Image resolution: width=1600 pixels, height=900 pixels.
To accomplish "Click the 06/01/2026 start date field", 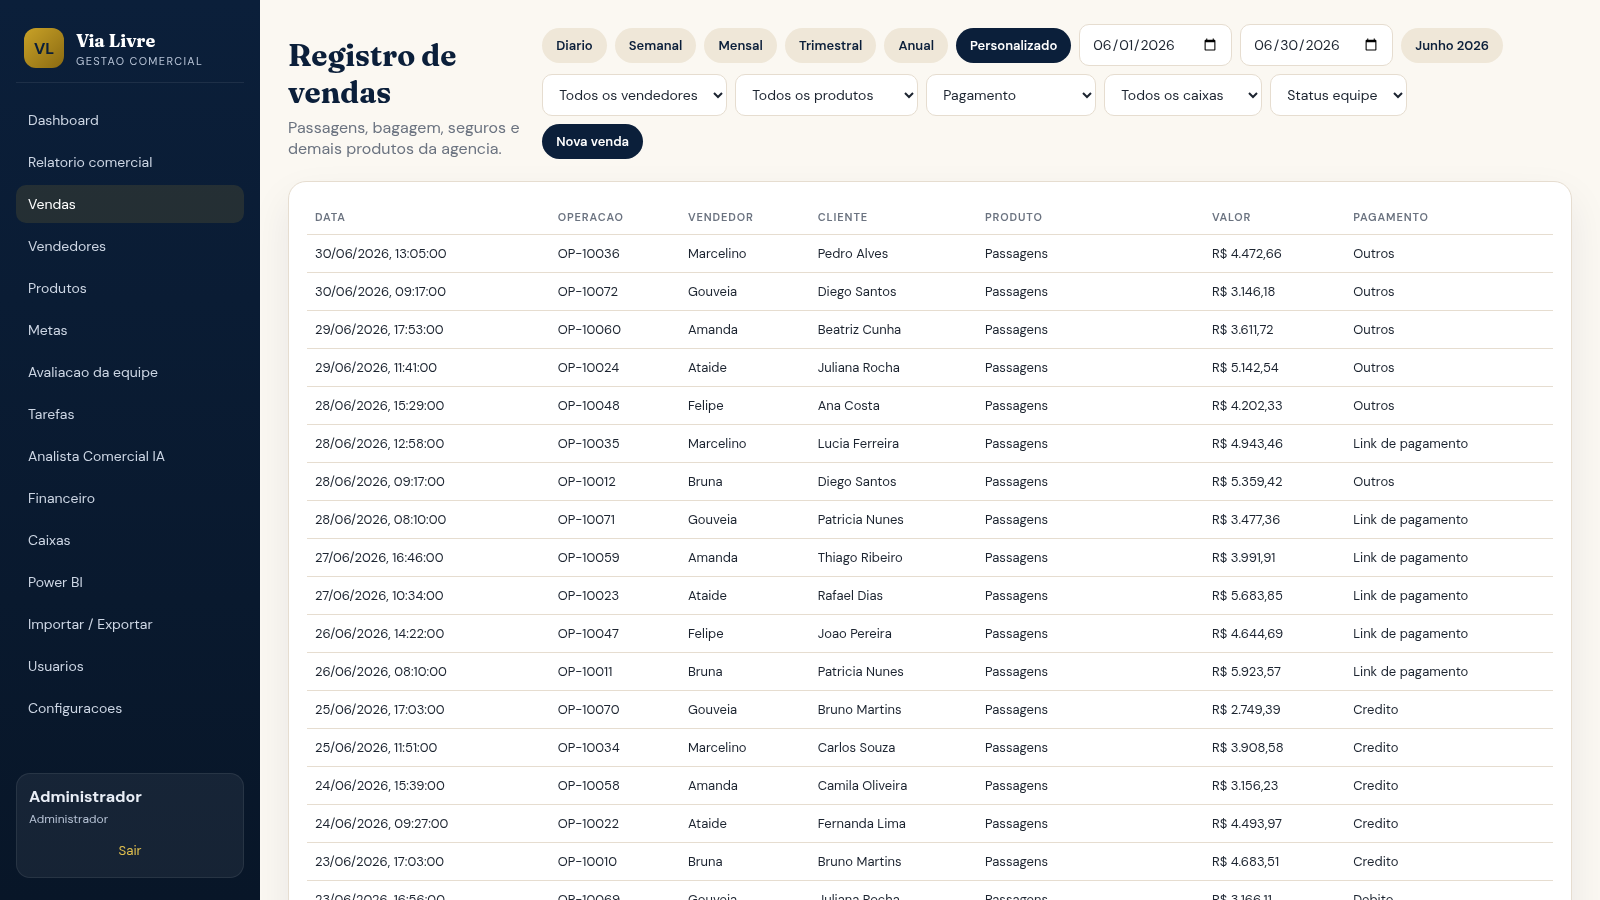I will (x=1155, y=45).
